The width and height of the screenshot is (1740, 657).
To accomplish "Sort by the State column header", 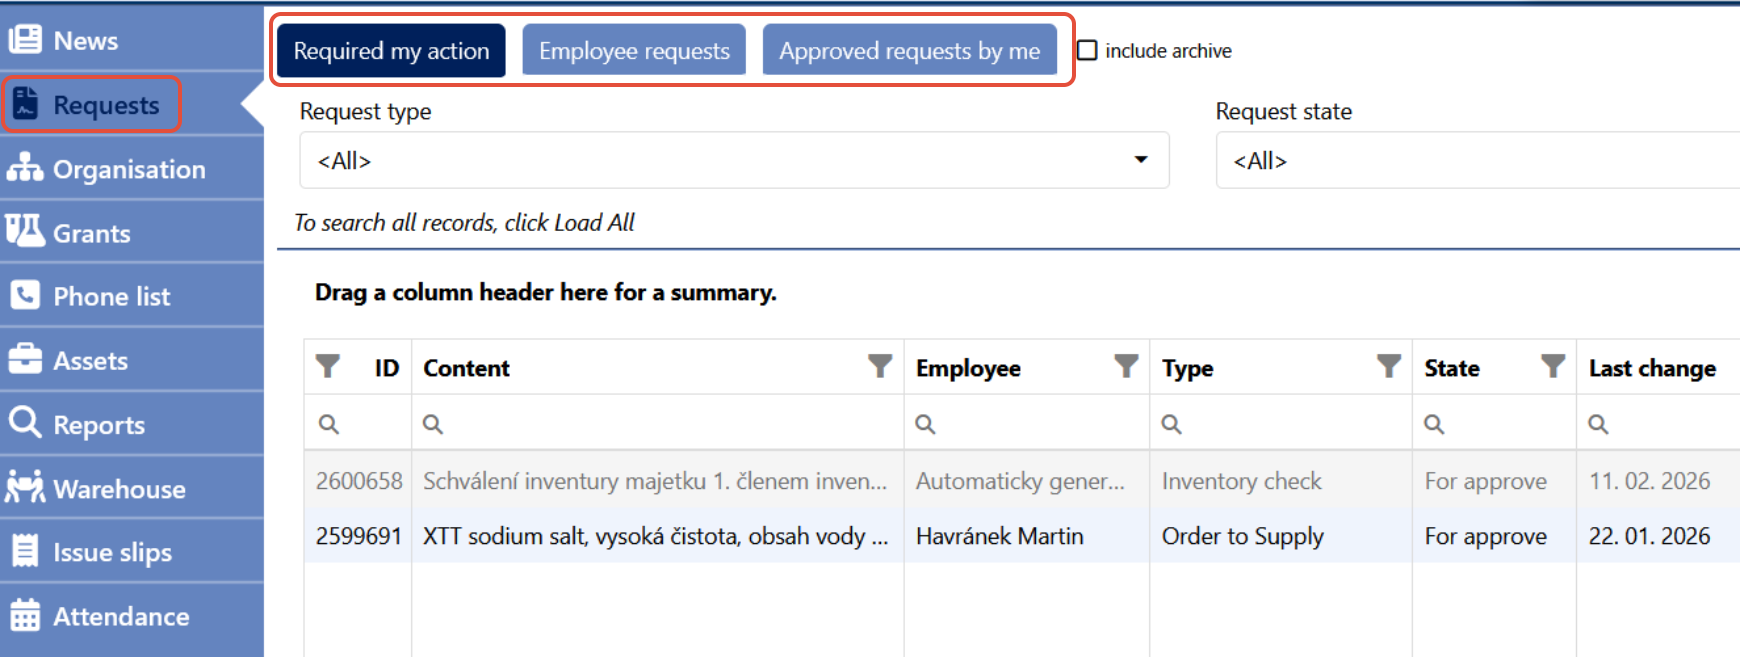I will [1452, 368].
